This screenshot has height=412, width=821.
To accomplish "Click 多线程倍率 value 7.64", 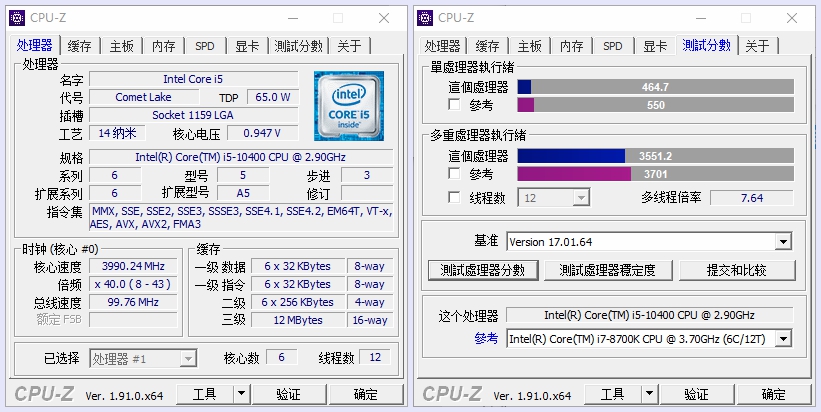I will coord(752,198).
